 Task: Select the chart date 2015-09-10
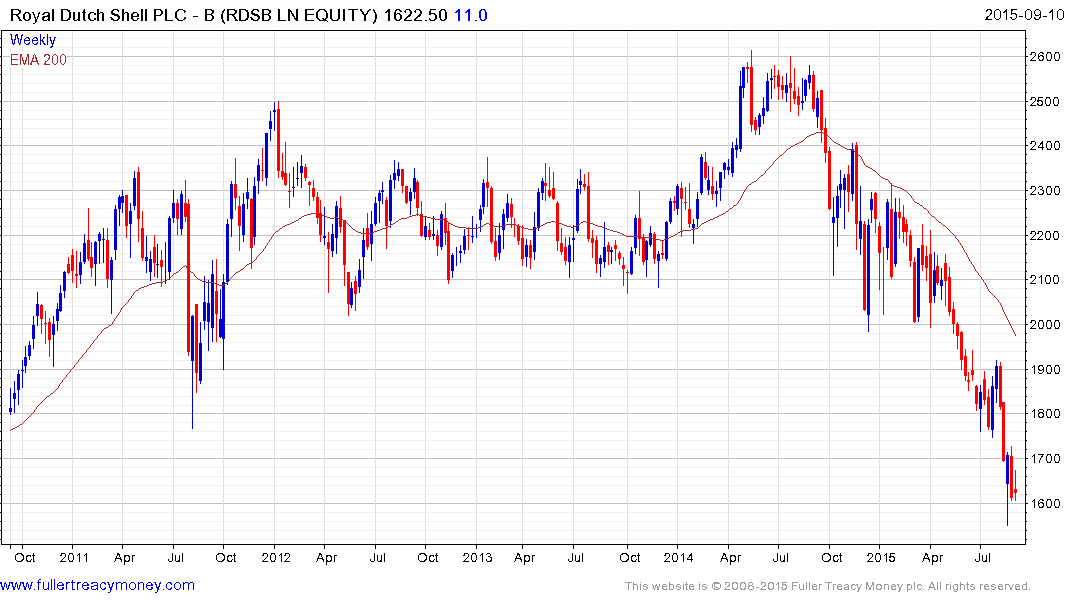(x=1024, y=14)
